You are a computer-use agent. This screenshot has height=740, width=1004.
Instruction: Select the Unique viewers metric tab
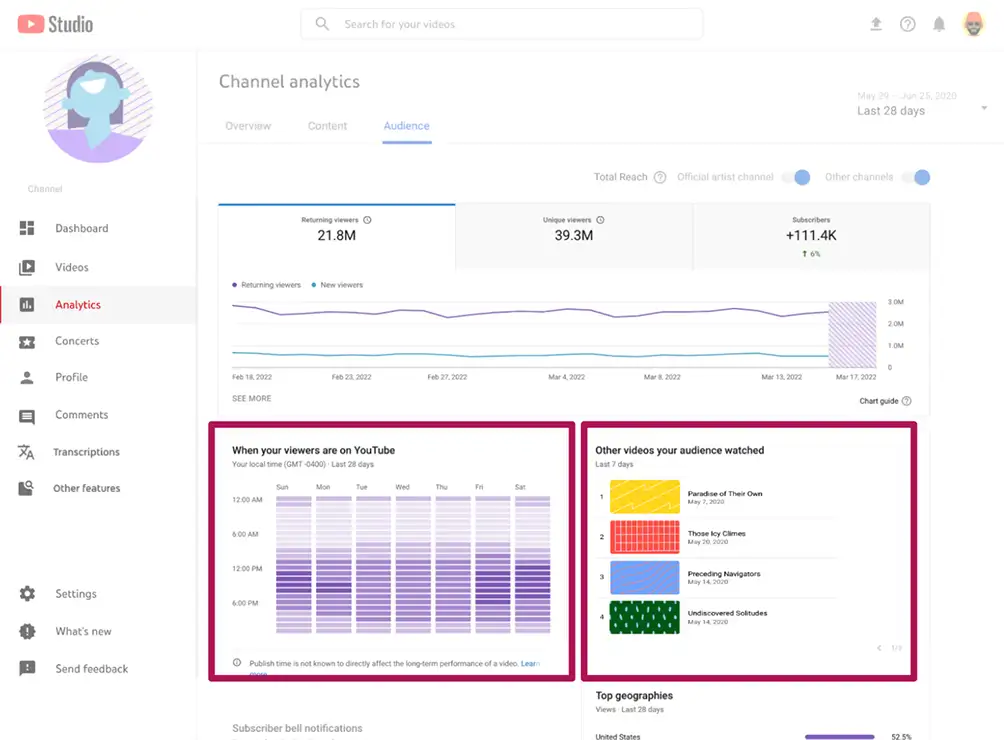[574, 237]
